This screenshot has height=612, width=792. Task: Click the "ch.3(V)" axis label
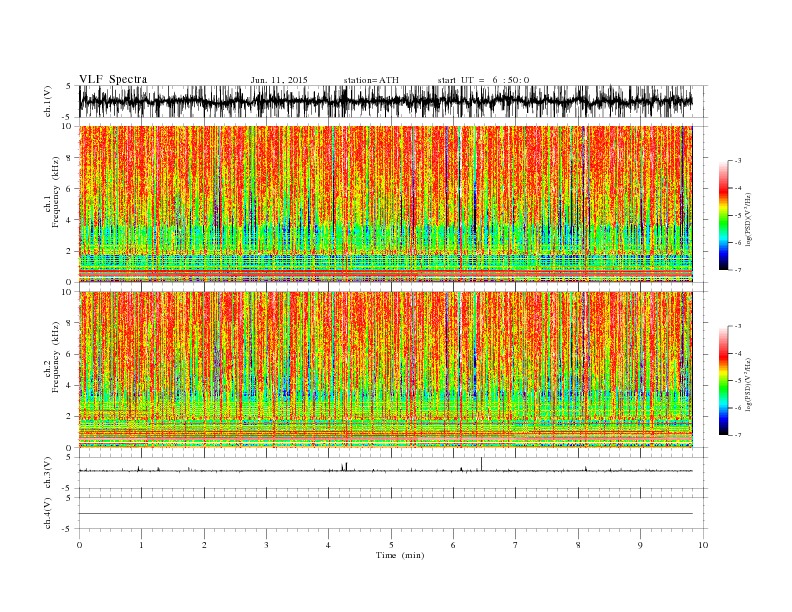(x=48, y=473)
